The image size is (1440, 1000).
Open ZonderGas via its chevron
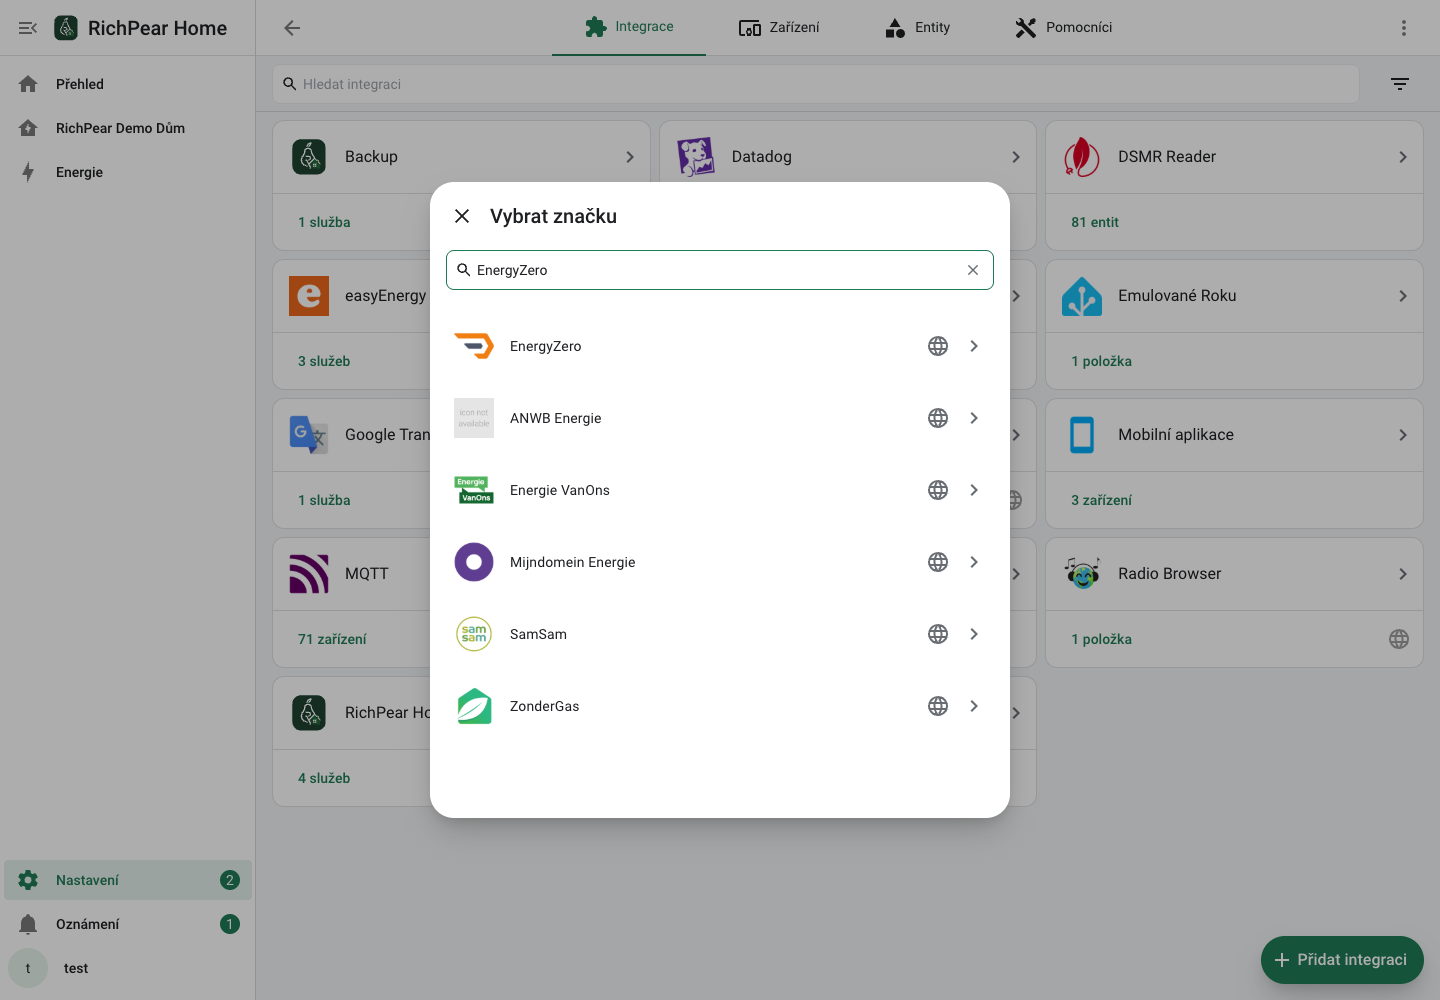click(974, 706)
